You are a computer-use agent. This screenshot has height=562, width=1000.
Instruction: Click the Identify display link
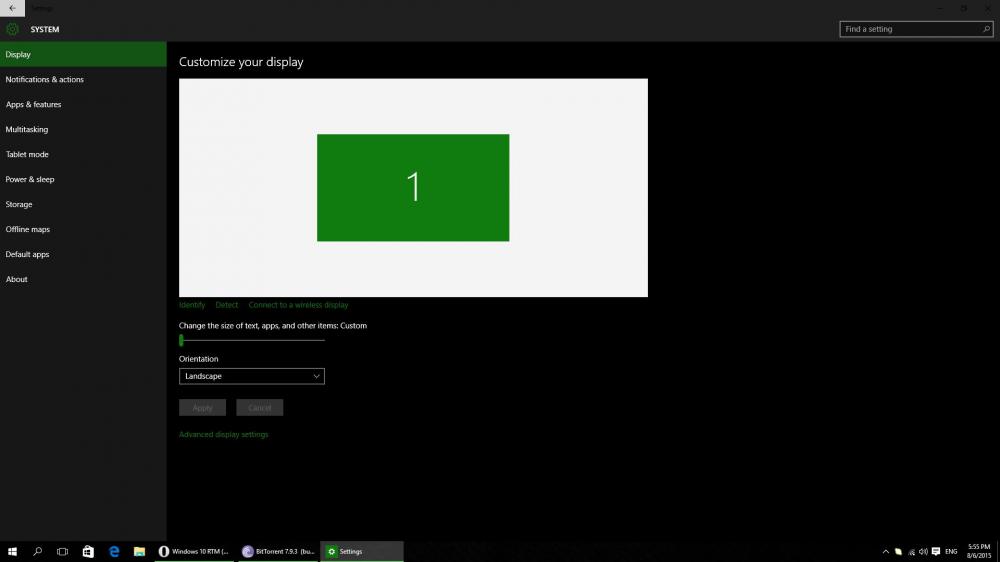pyautogui.click(x=191, y=305)
